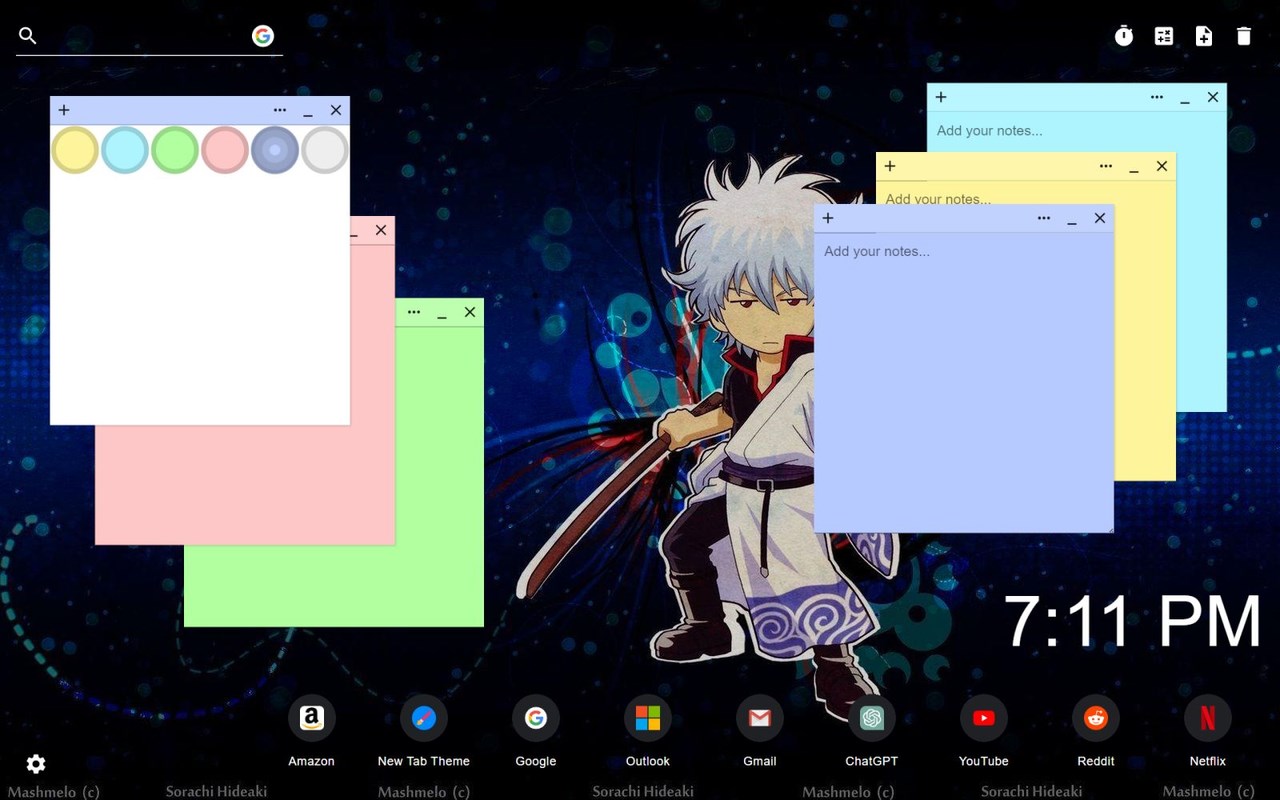Close the white note
The image size is (1280, 800).
tap(336, 110)
